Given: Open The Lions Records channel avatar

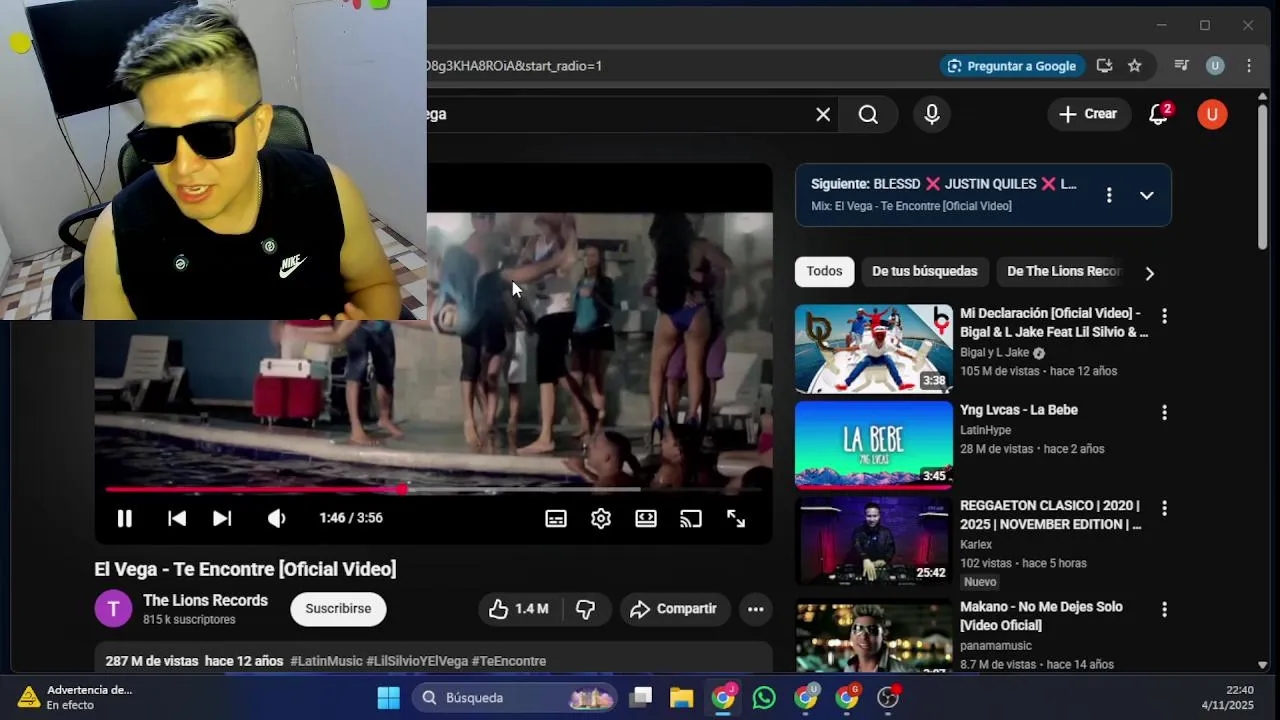Looking at the screenshot, I should click(113, 608).
